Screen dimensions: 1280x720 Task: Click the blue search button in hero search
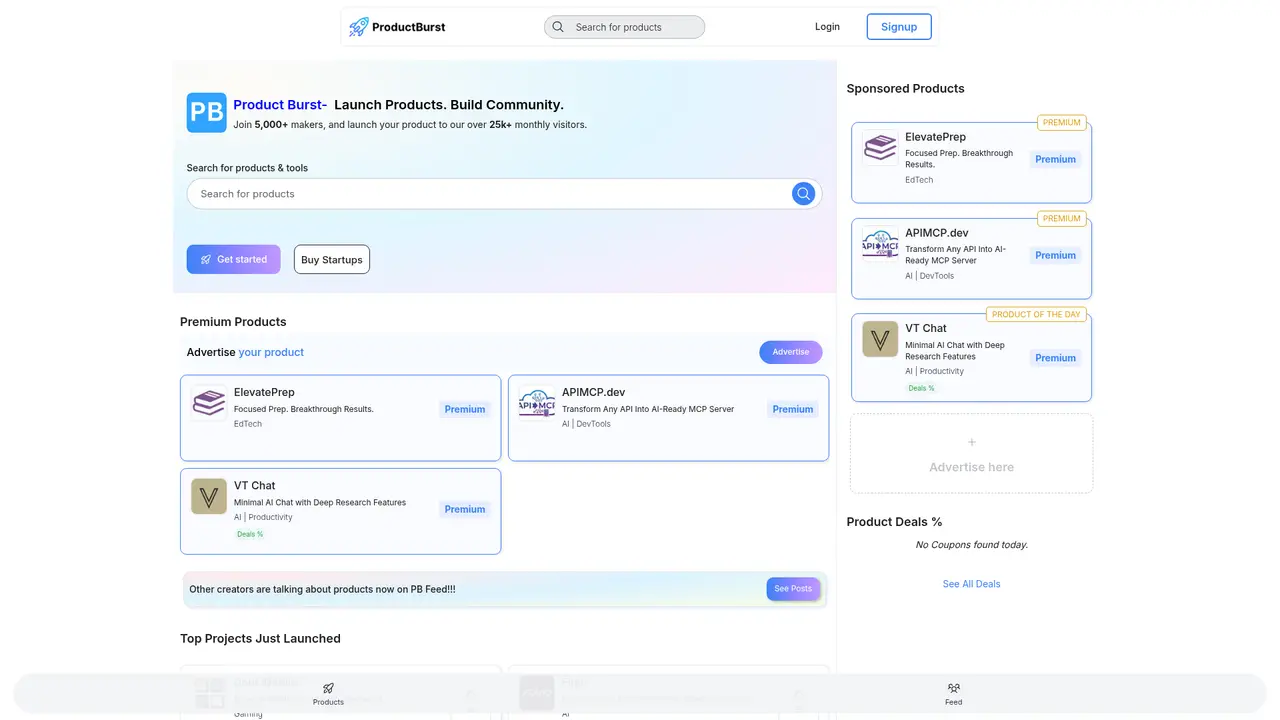click(x=803, y=194)
